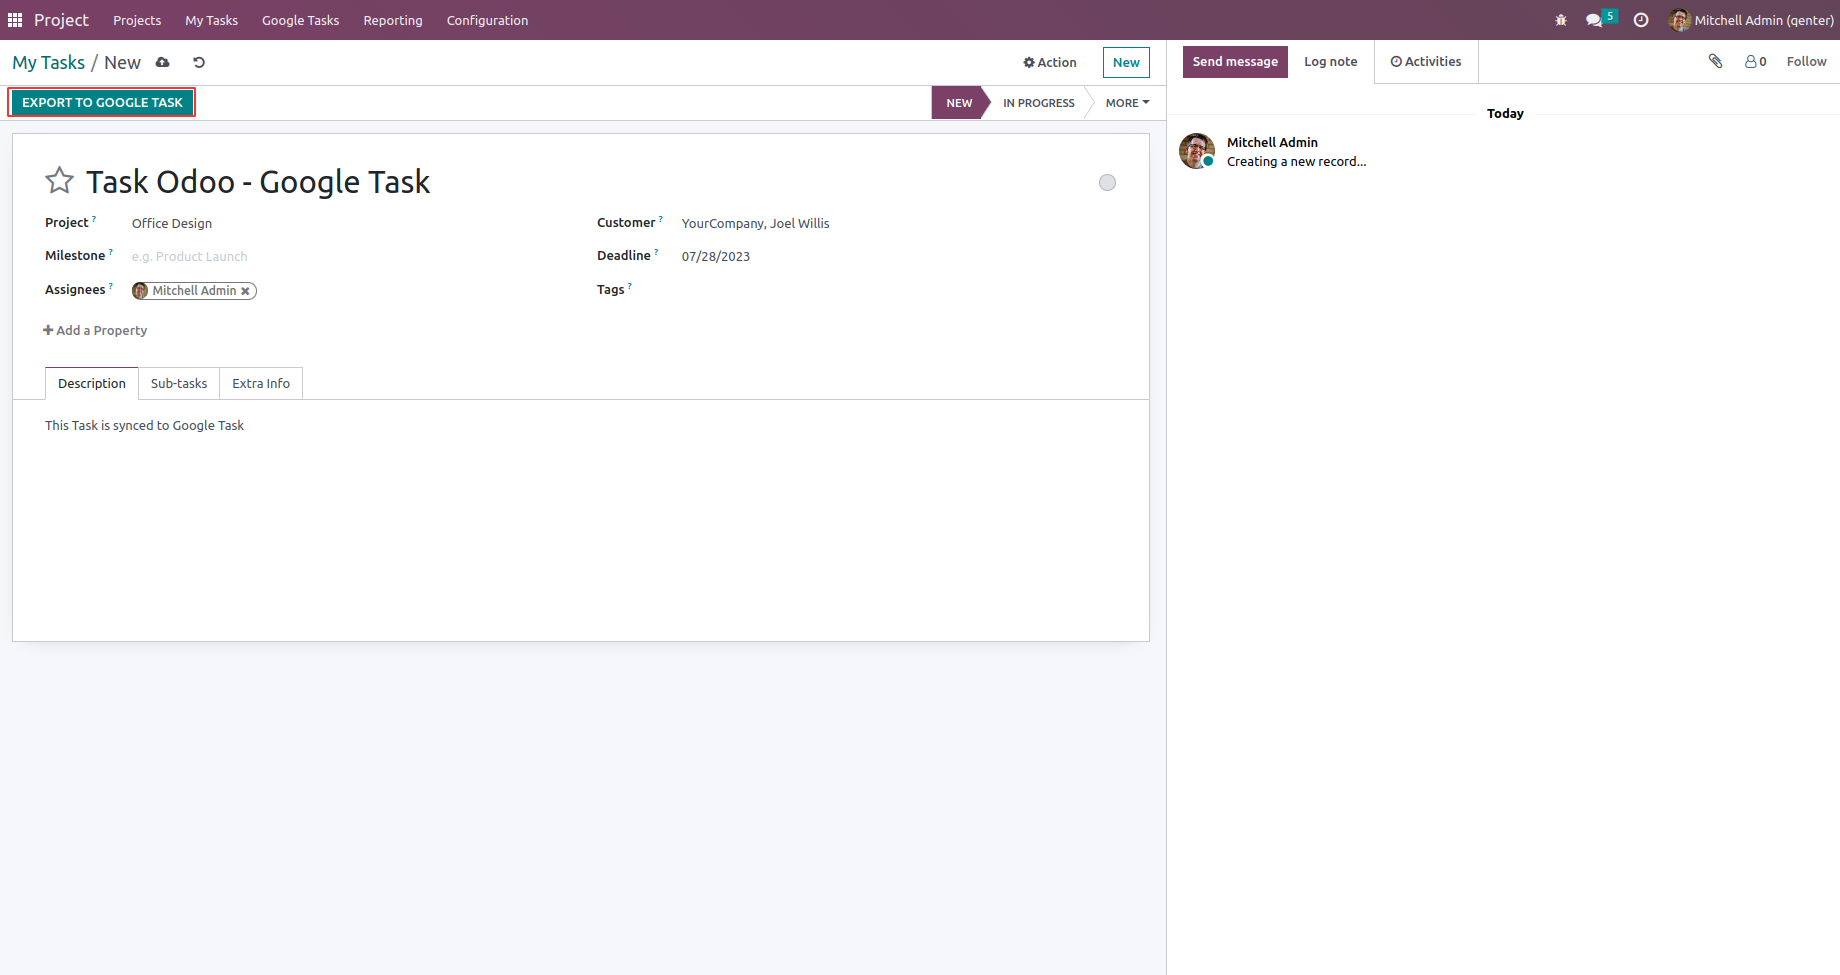Open the Projects menu
The image size is (1840, 975).
[137, 20]
